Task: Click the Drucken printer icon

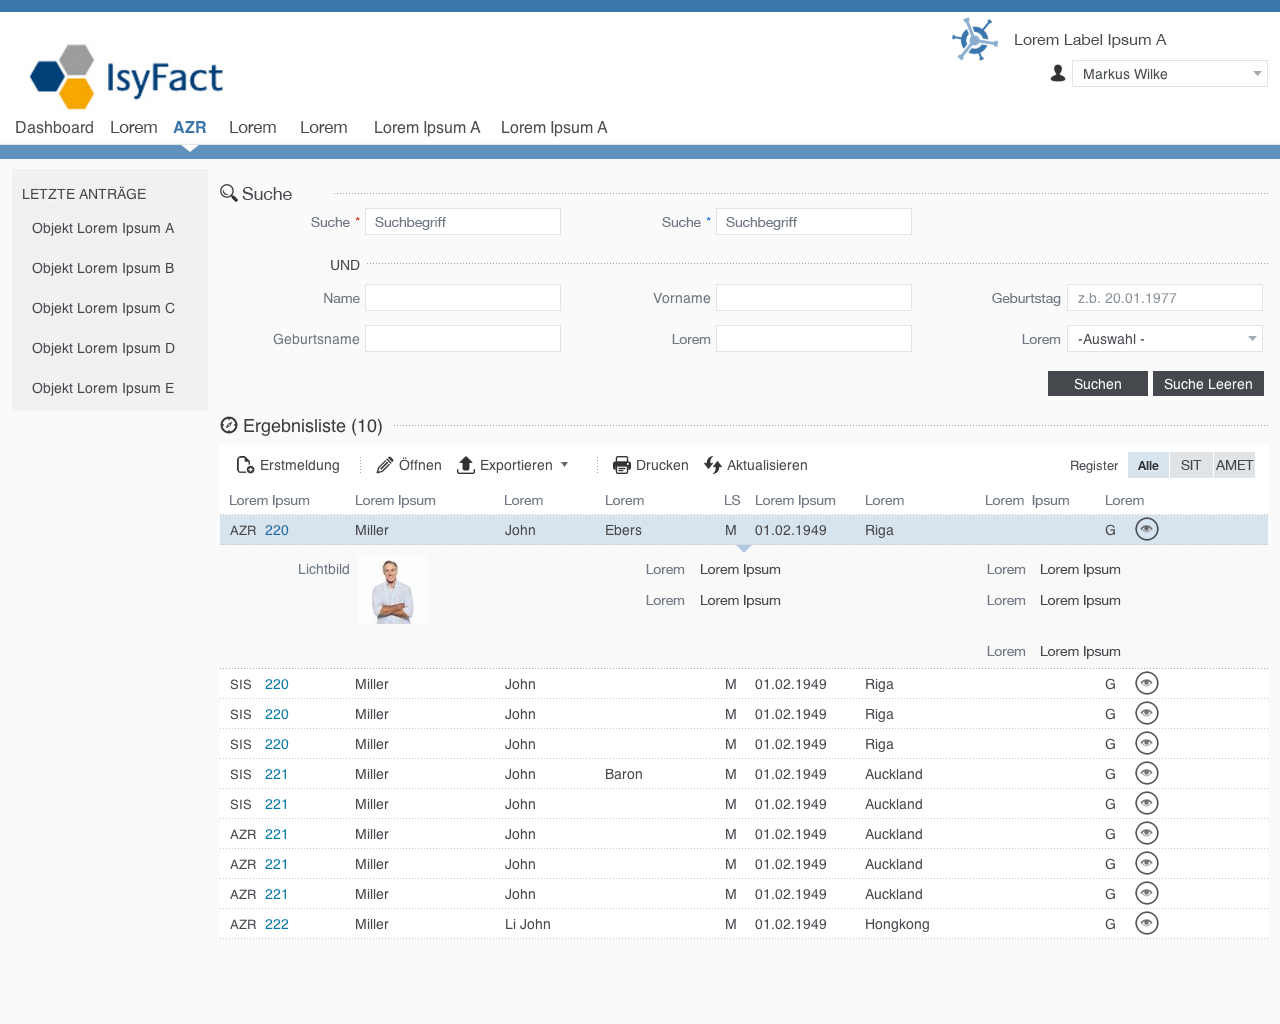Action: [x=622, y=465]
